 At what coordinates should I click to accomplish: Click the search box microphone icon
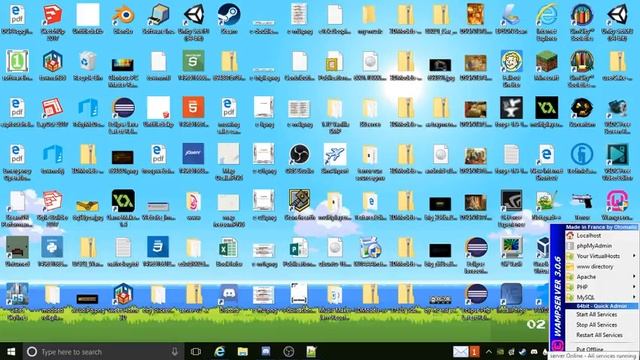pyautogui.click(x=175, y=351)
